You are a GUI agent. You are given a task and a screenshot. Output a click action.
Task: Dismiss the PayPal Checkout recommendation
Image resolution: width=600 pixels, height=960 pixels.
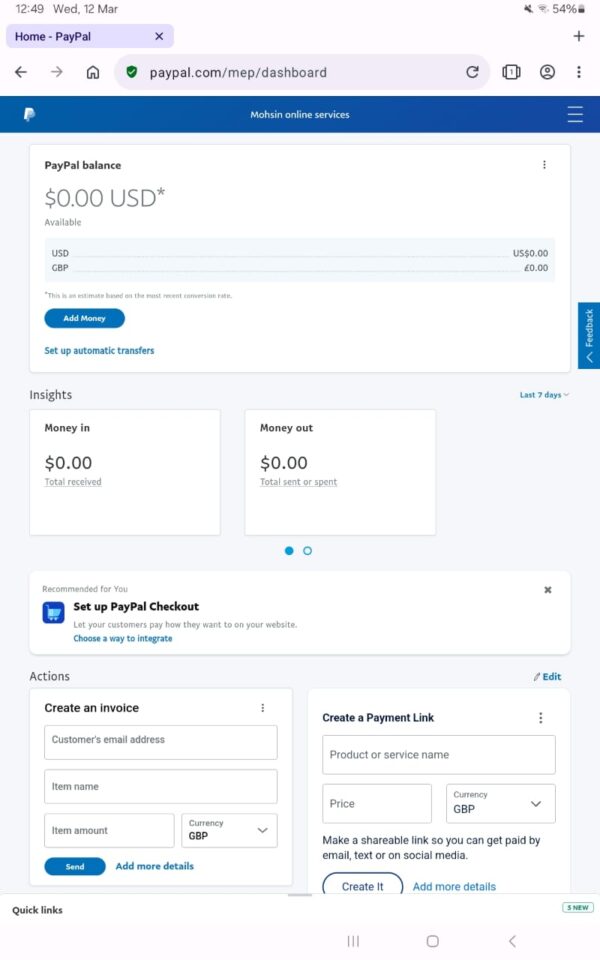coord(548,590)
